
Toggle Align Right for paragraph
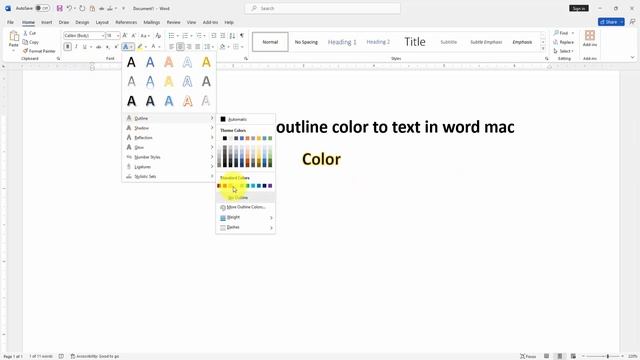(x=189, y=47)
